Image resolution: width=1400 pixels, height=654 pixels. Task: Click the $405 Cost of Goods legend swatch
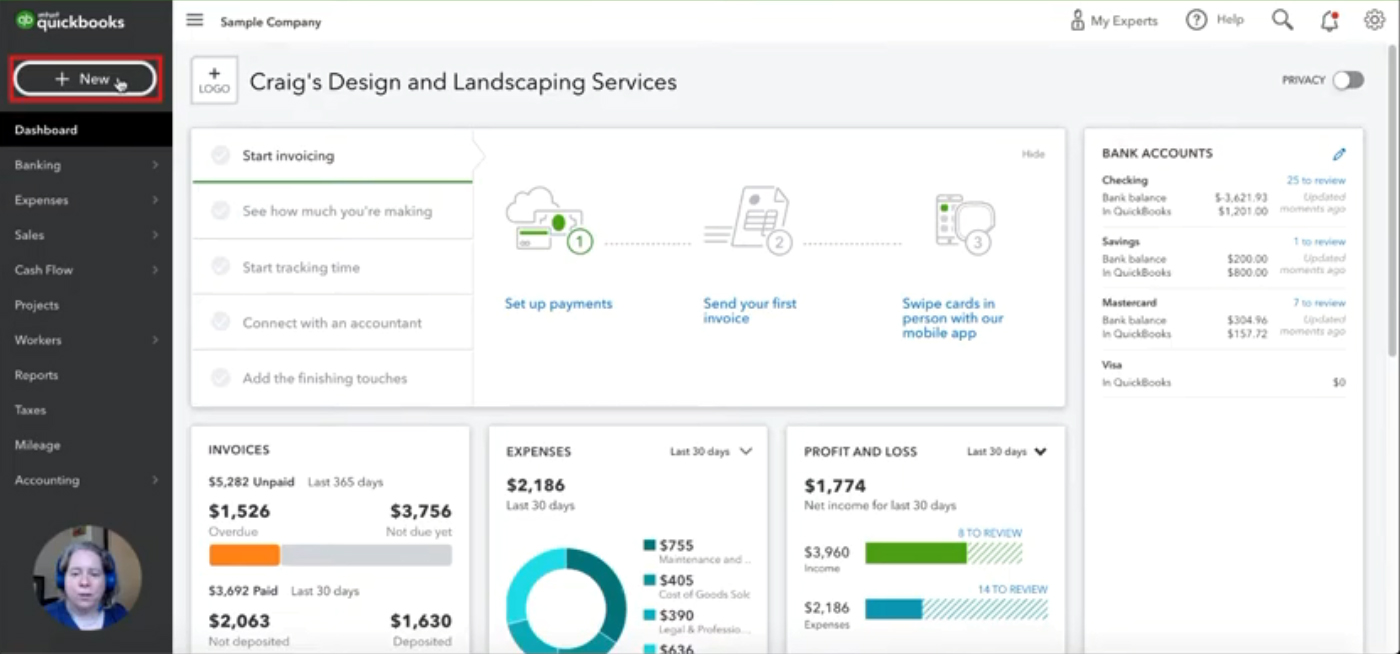[650, 580]
